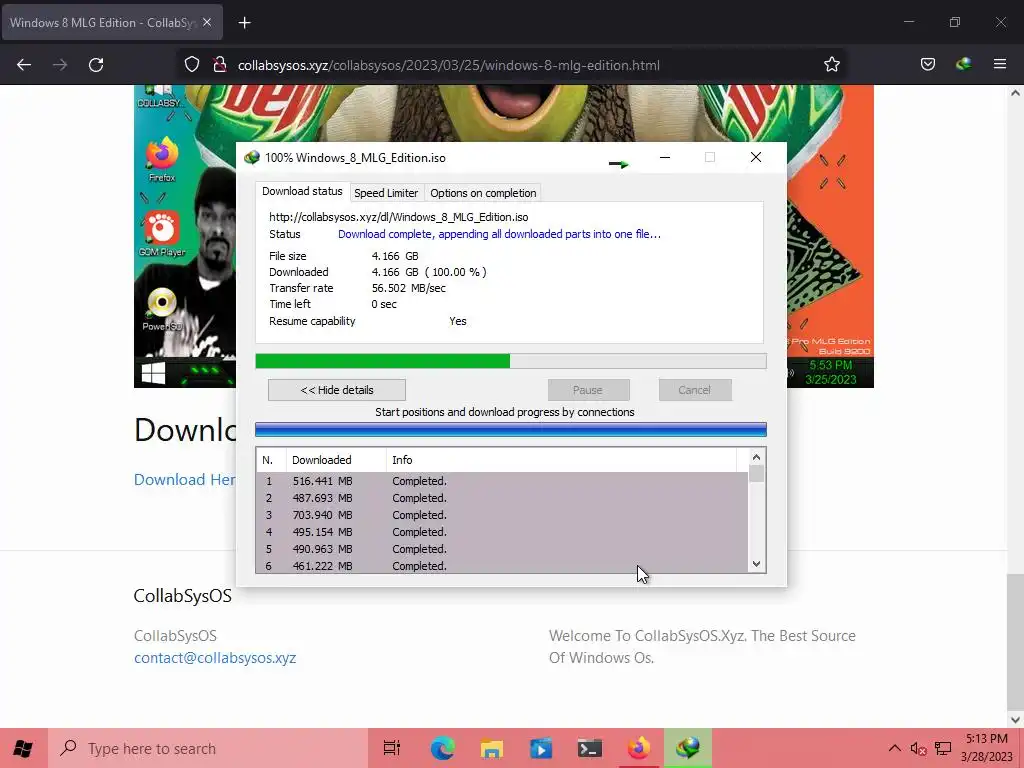Switch to Firefox on the taskbar
This screenshot has width=1024, height=768.
point(639,748)
